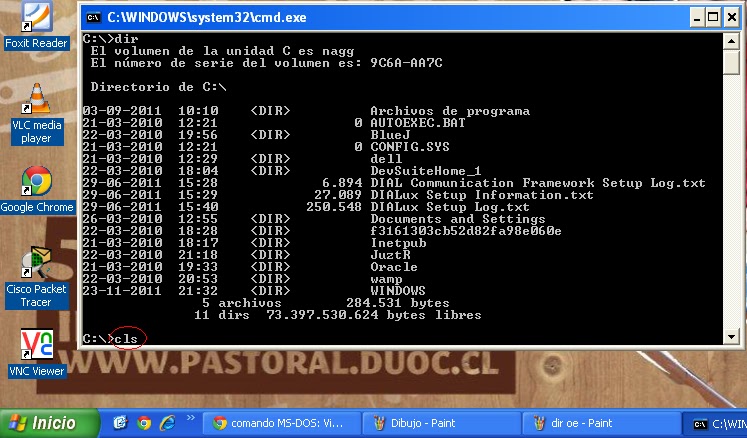Expand the quick launch overflow chevron
747x438 pixels.
(191, 418)
